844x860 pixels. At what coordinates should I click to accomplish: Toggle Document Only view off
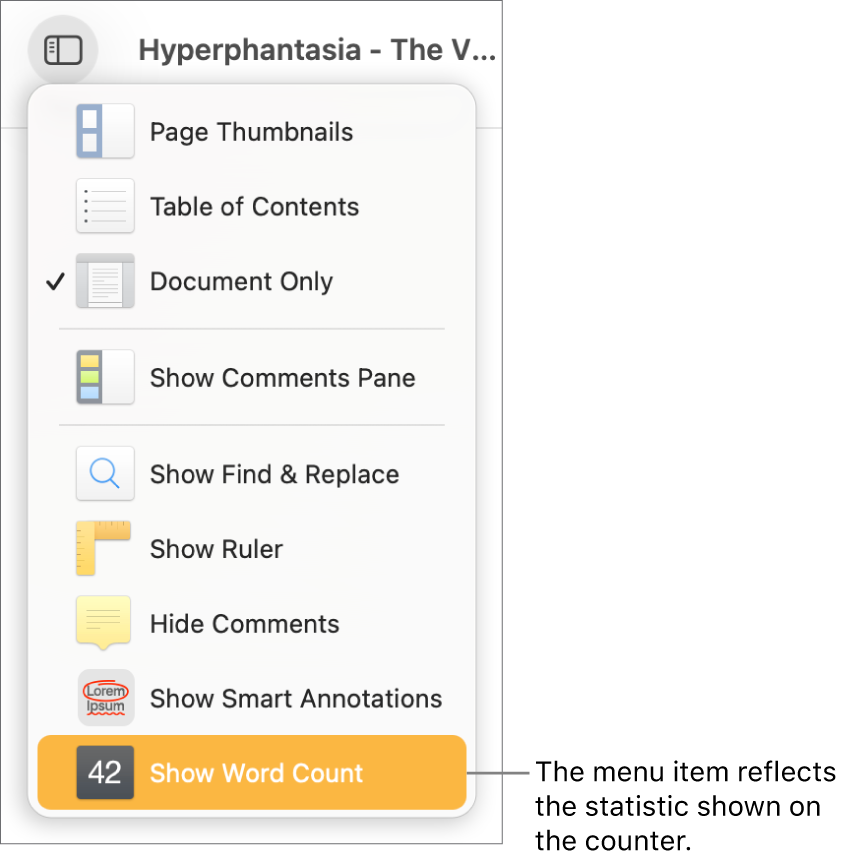(x=240, y=281)
